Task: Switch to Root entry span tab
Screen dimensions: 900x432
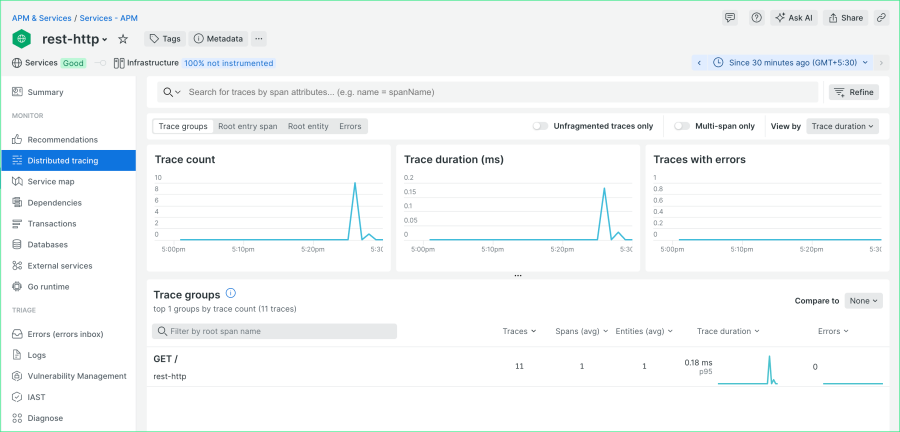Action: (247, 127)
